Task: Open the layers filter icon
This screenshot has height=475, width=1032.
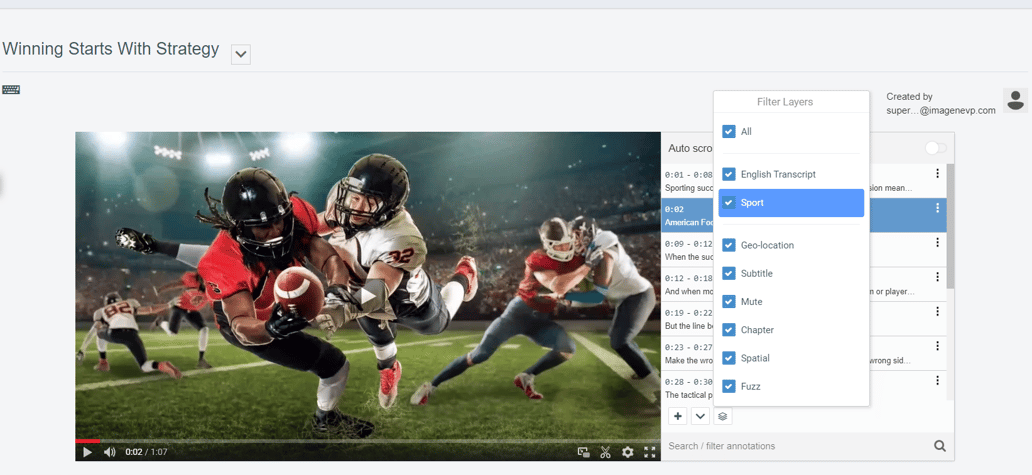Action: pos(723,416)
